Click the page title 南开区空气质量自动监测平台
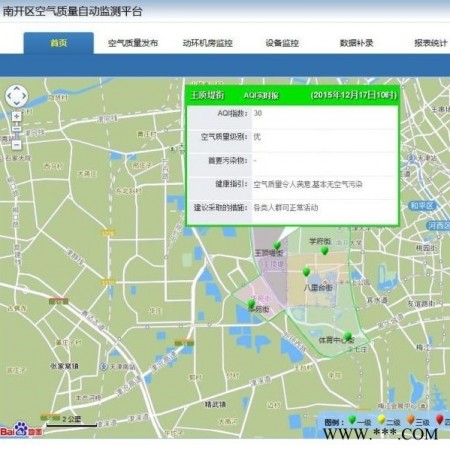 click(73, 11)
